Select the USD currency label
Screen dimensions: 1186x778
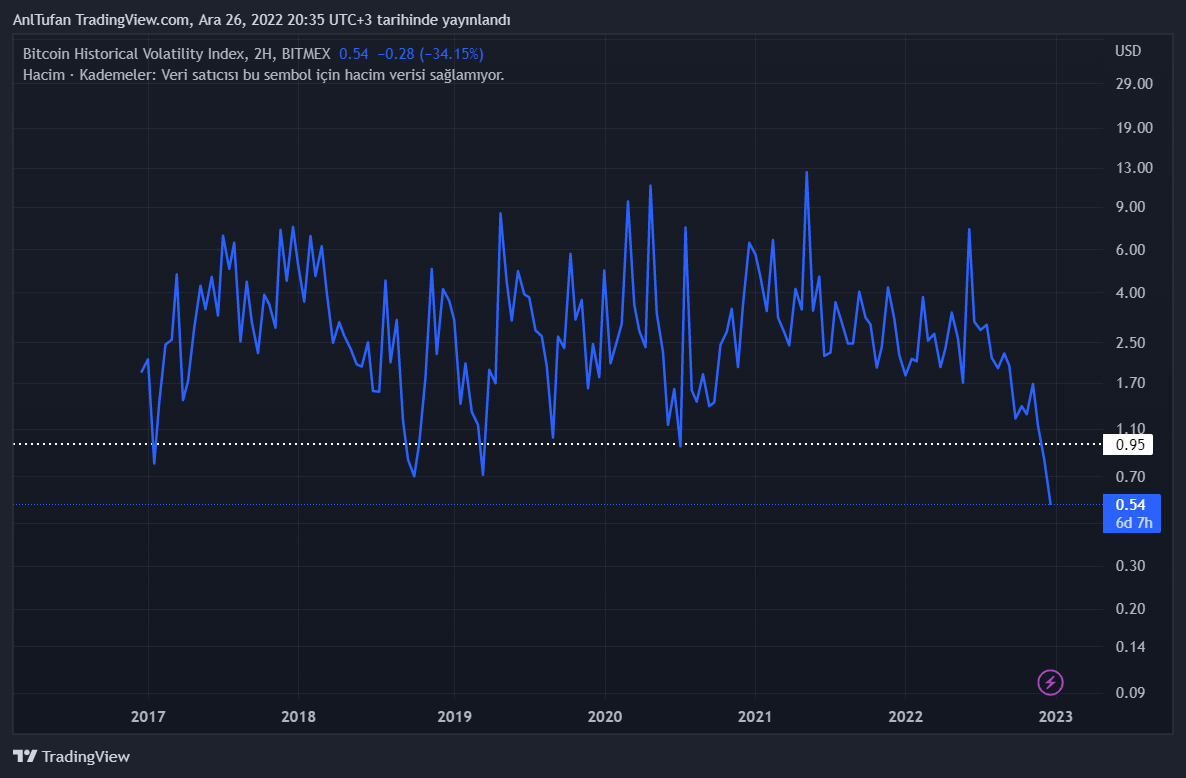pyautogui.click(x=1127, y=51)
